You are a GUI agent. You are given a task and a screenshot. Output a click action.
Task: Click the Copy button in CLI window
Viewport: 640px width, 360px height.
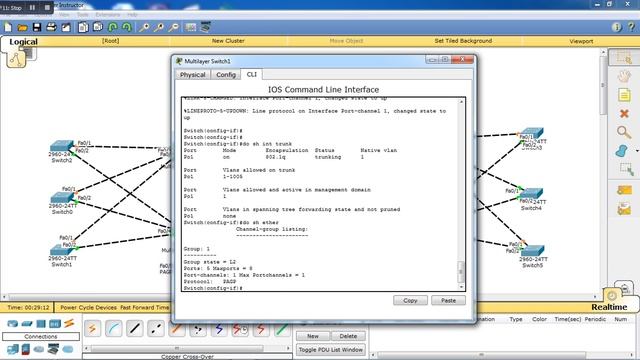click(410, 300)
